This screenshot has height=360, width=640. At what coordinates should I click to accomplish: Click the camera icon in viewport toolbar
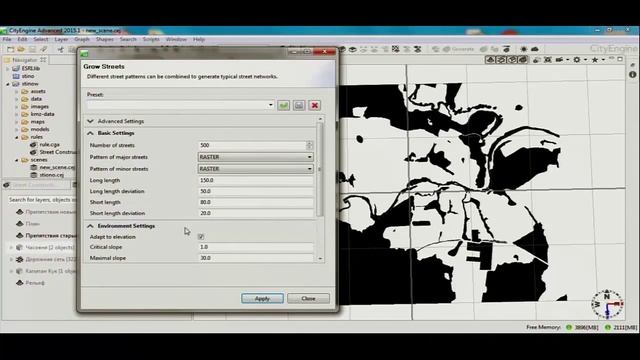[x=560, y=60]
